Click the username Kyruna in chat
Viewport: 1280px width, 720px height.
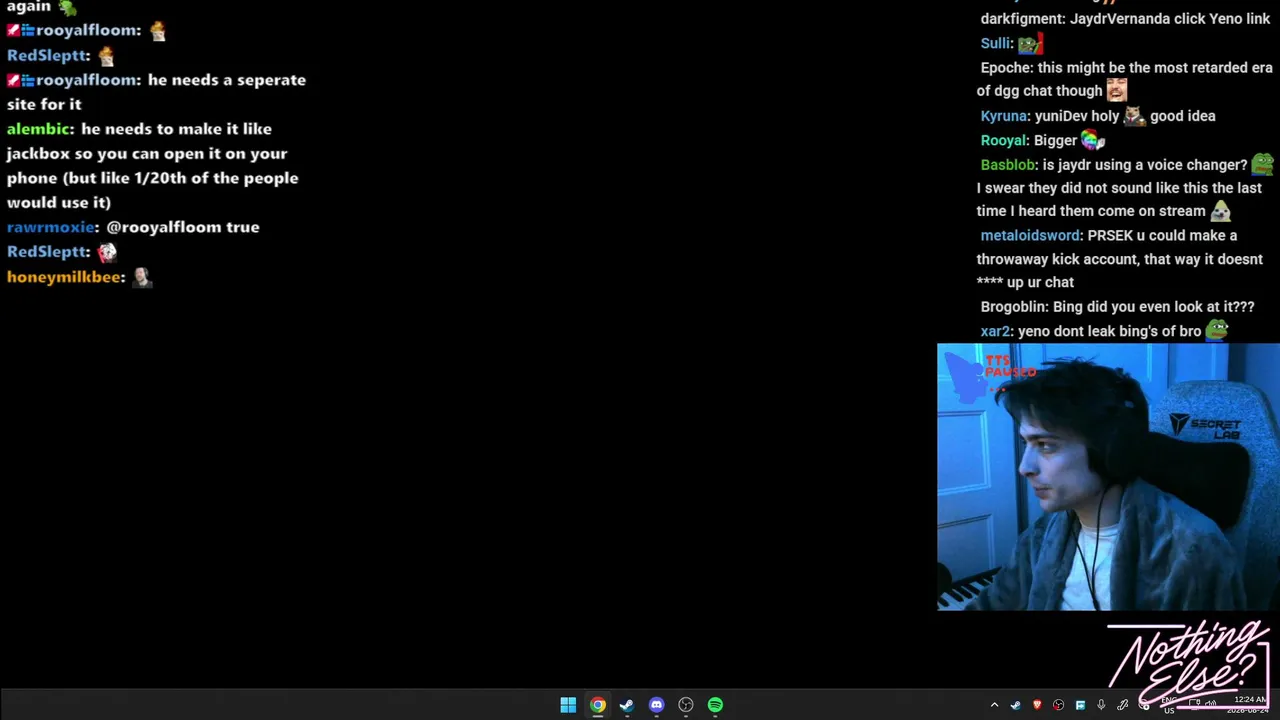[1003, 116]
